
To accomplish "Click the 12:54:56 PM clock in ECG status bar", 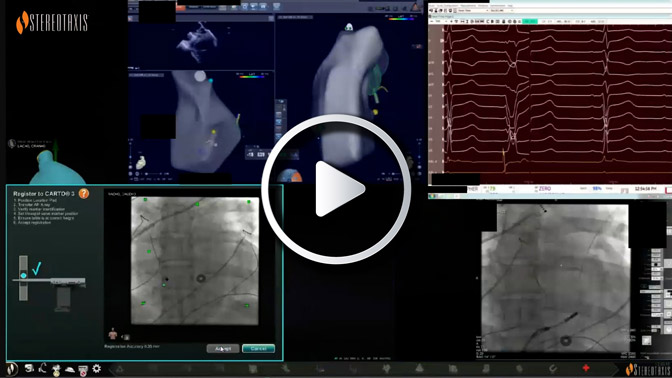I will 645,189.
